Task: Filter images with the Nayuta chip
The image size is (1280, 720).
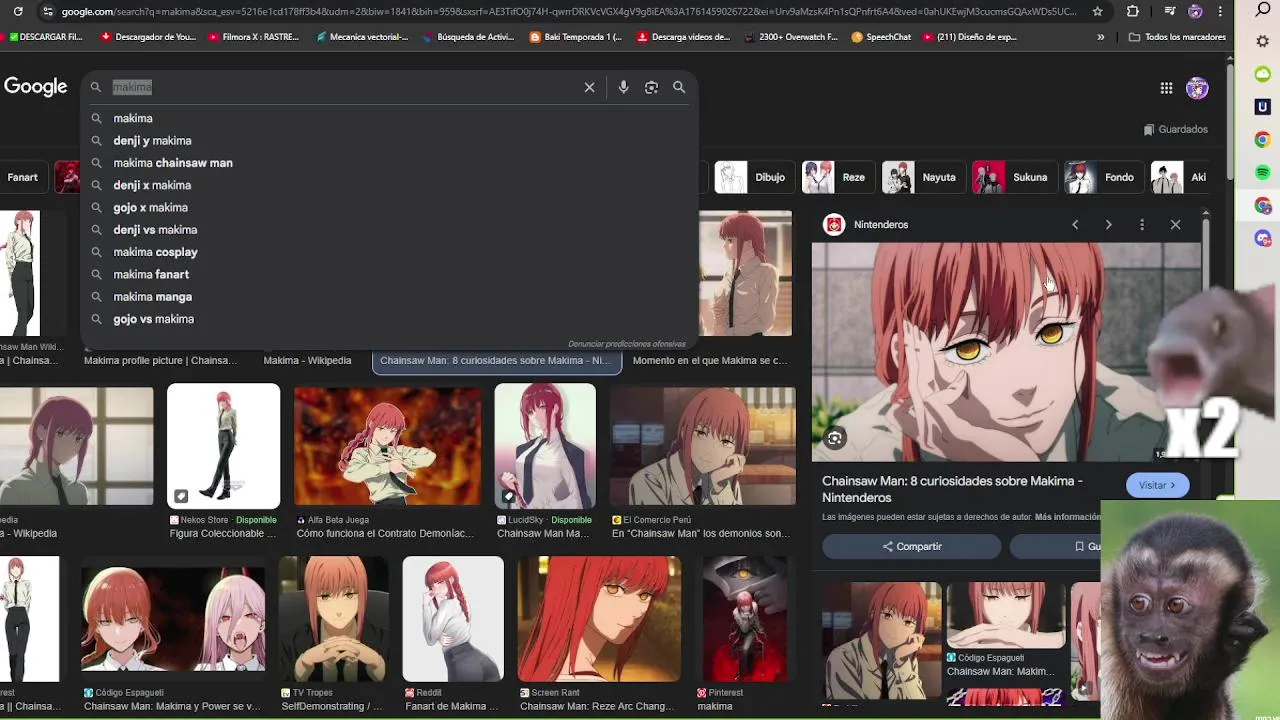Action: (x=922, y=177)
